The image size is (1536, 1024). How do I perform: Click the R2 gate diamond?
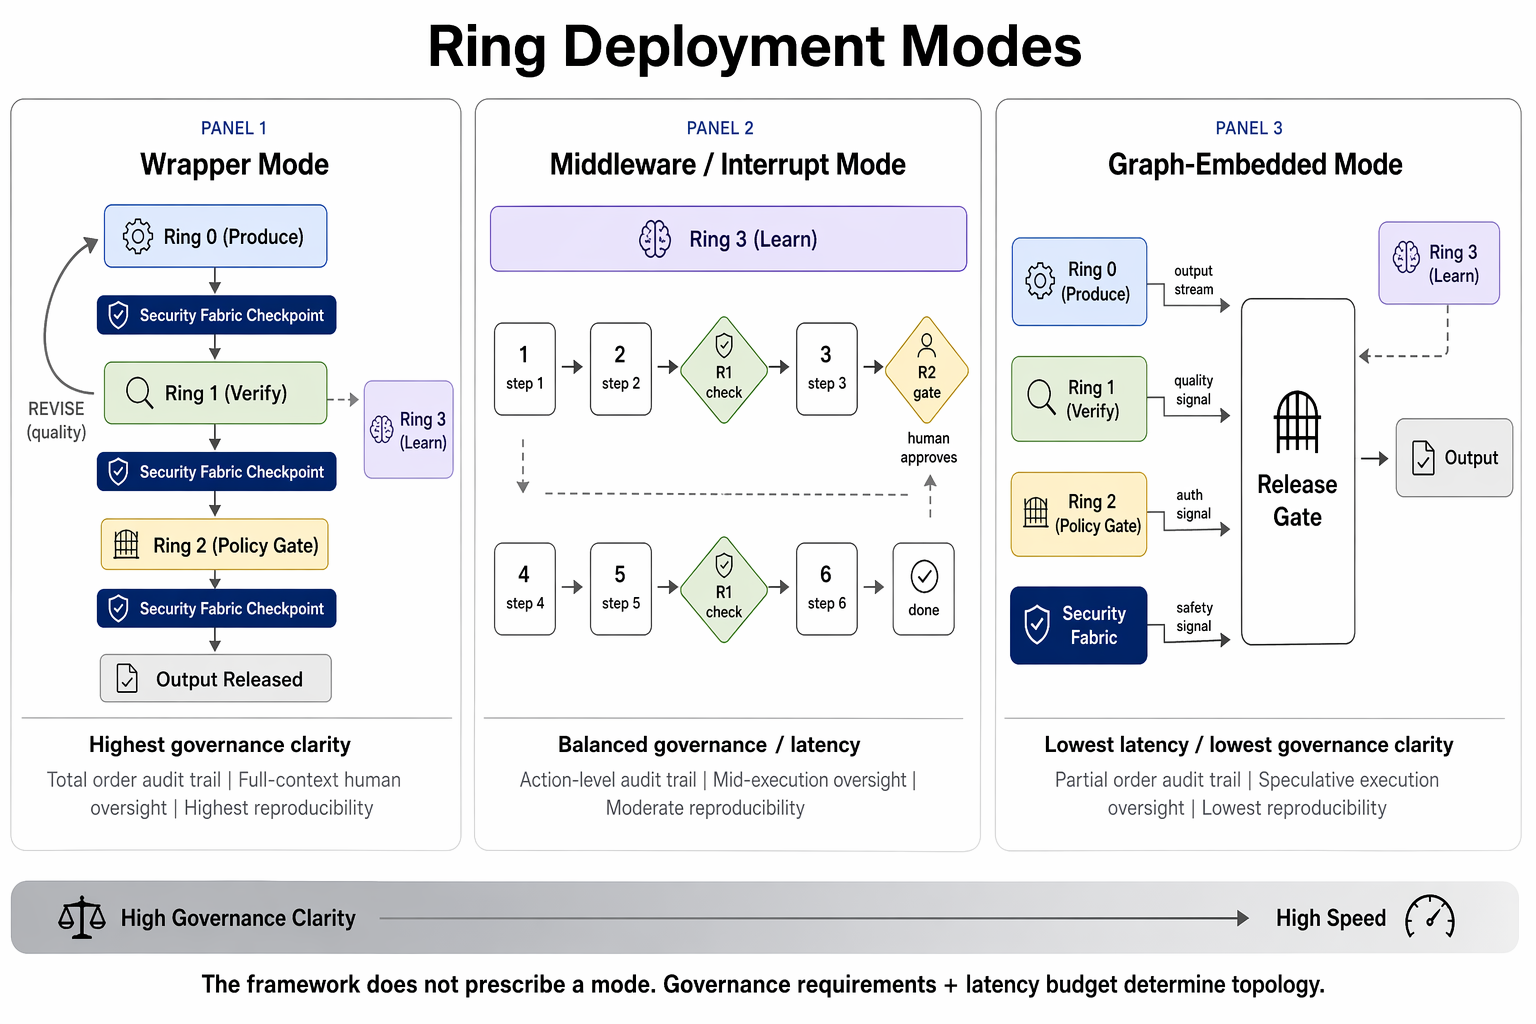[927, 370]
